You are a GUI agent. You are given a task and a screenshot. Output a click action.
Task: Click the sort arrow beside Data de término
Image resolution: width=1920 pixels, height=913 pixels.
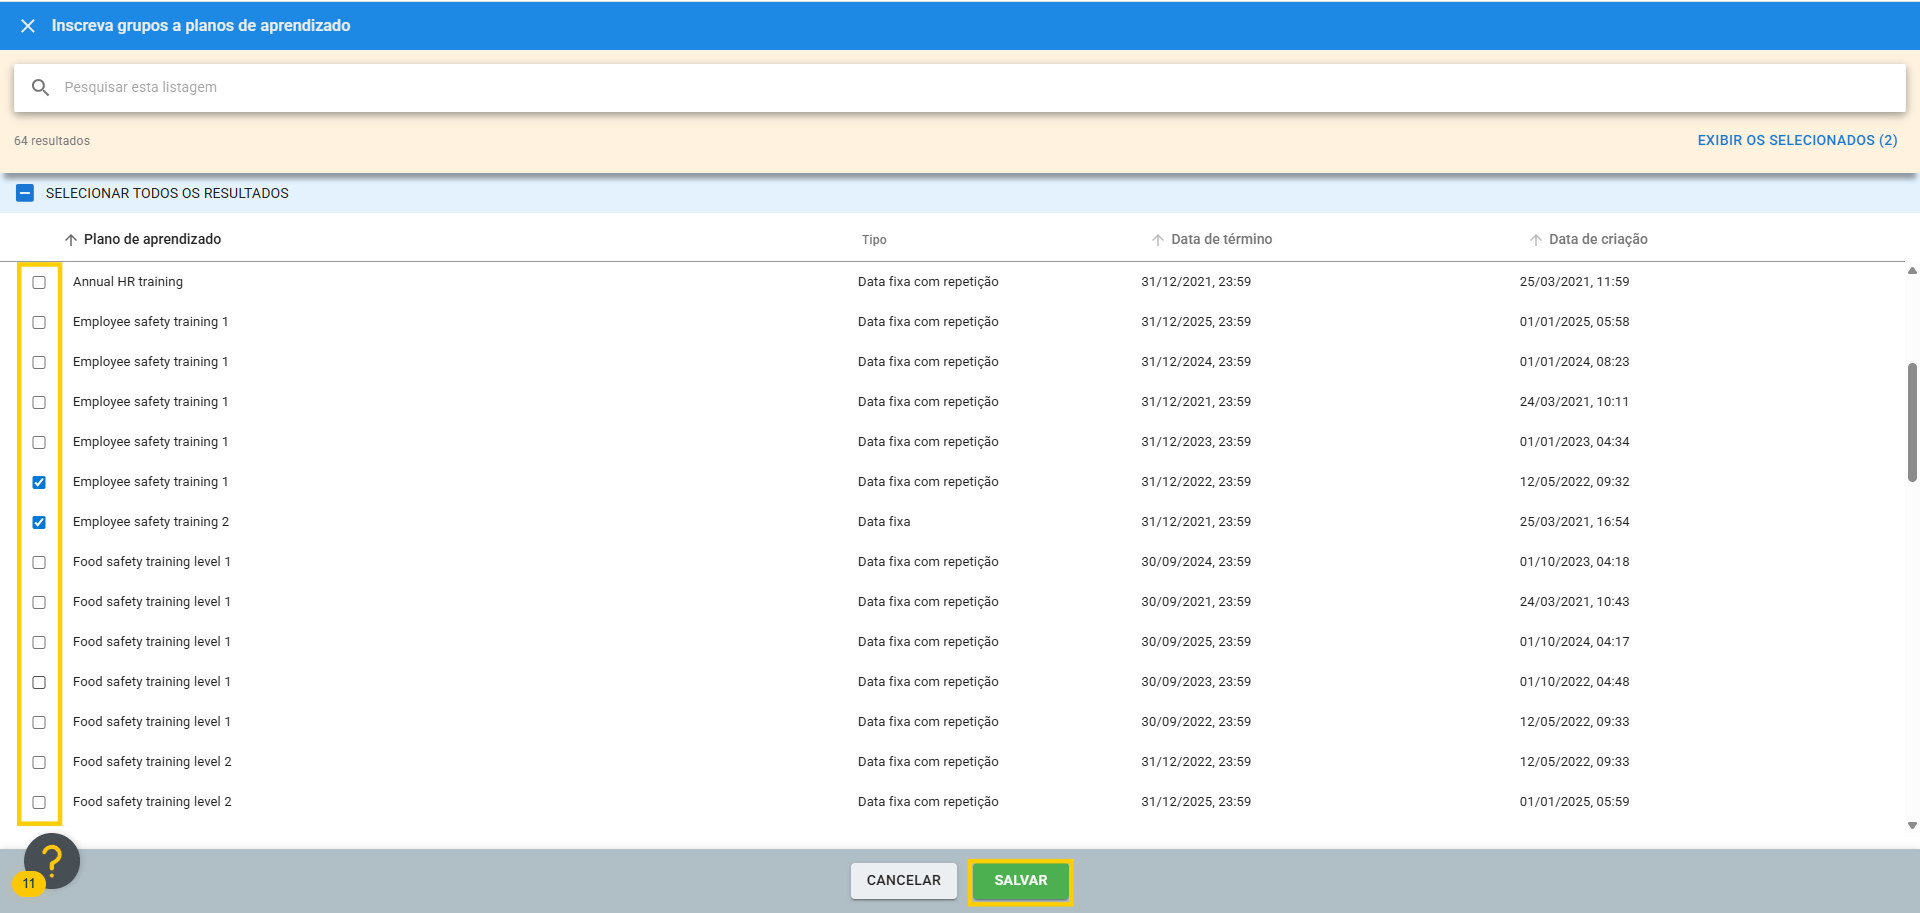click(1157, 240)
